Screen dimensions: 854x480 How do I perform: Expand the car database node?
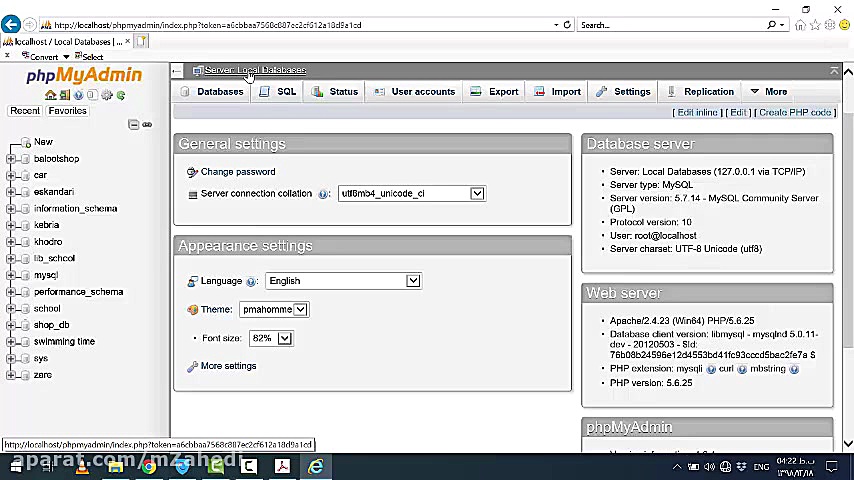(10, 175)
